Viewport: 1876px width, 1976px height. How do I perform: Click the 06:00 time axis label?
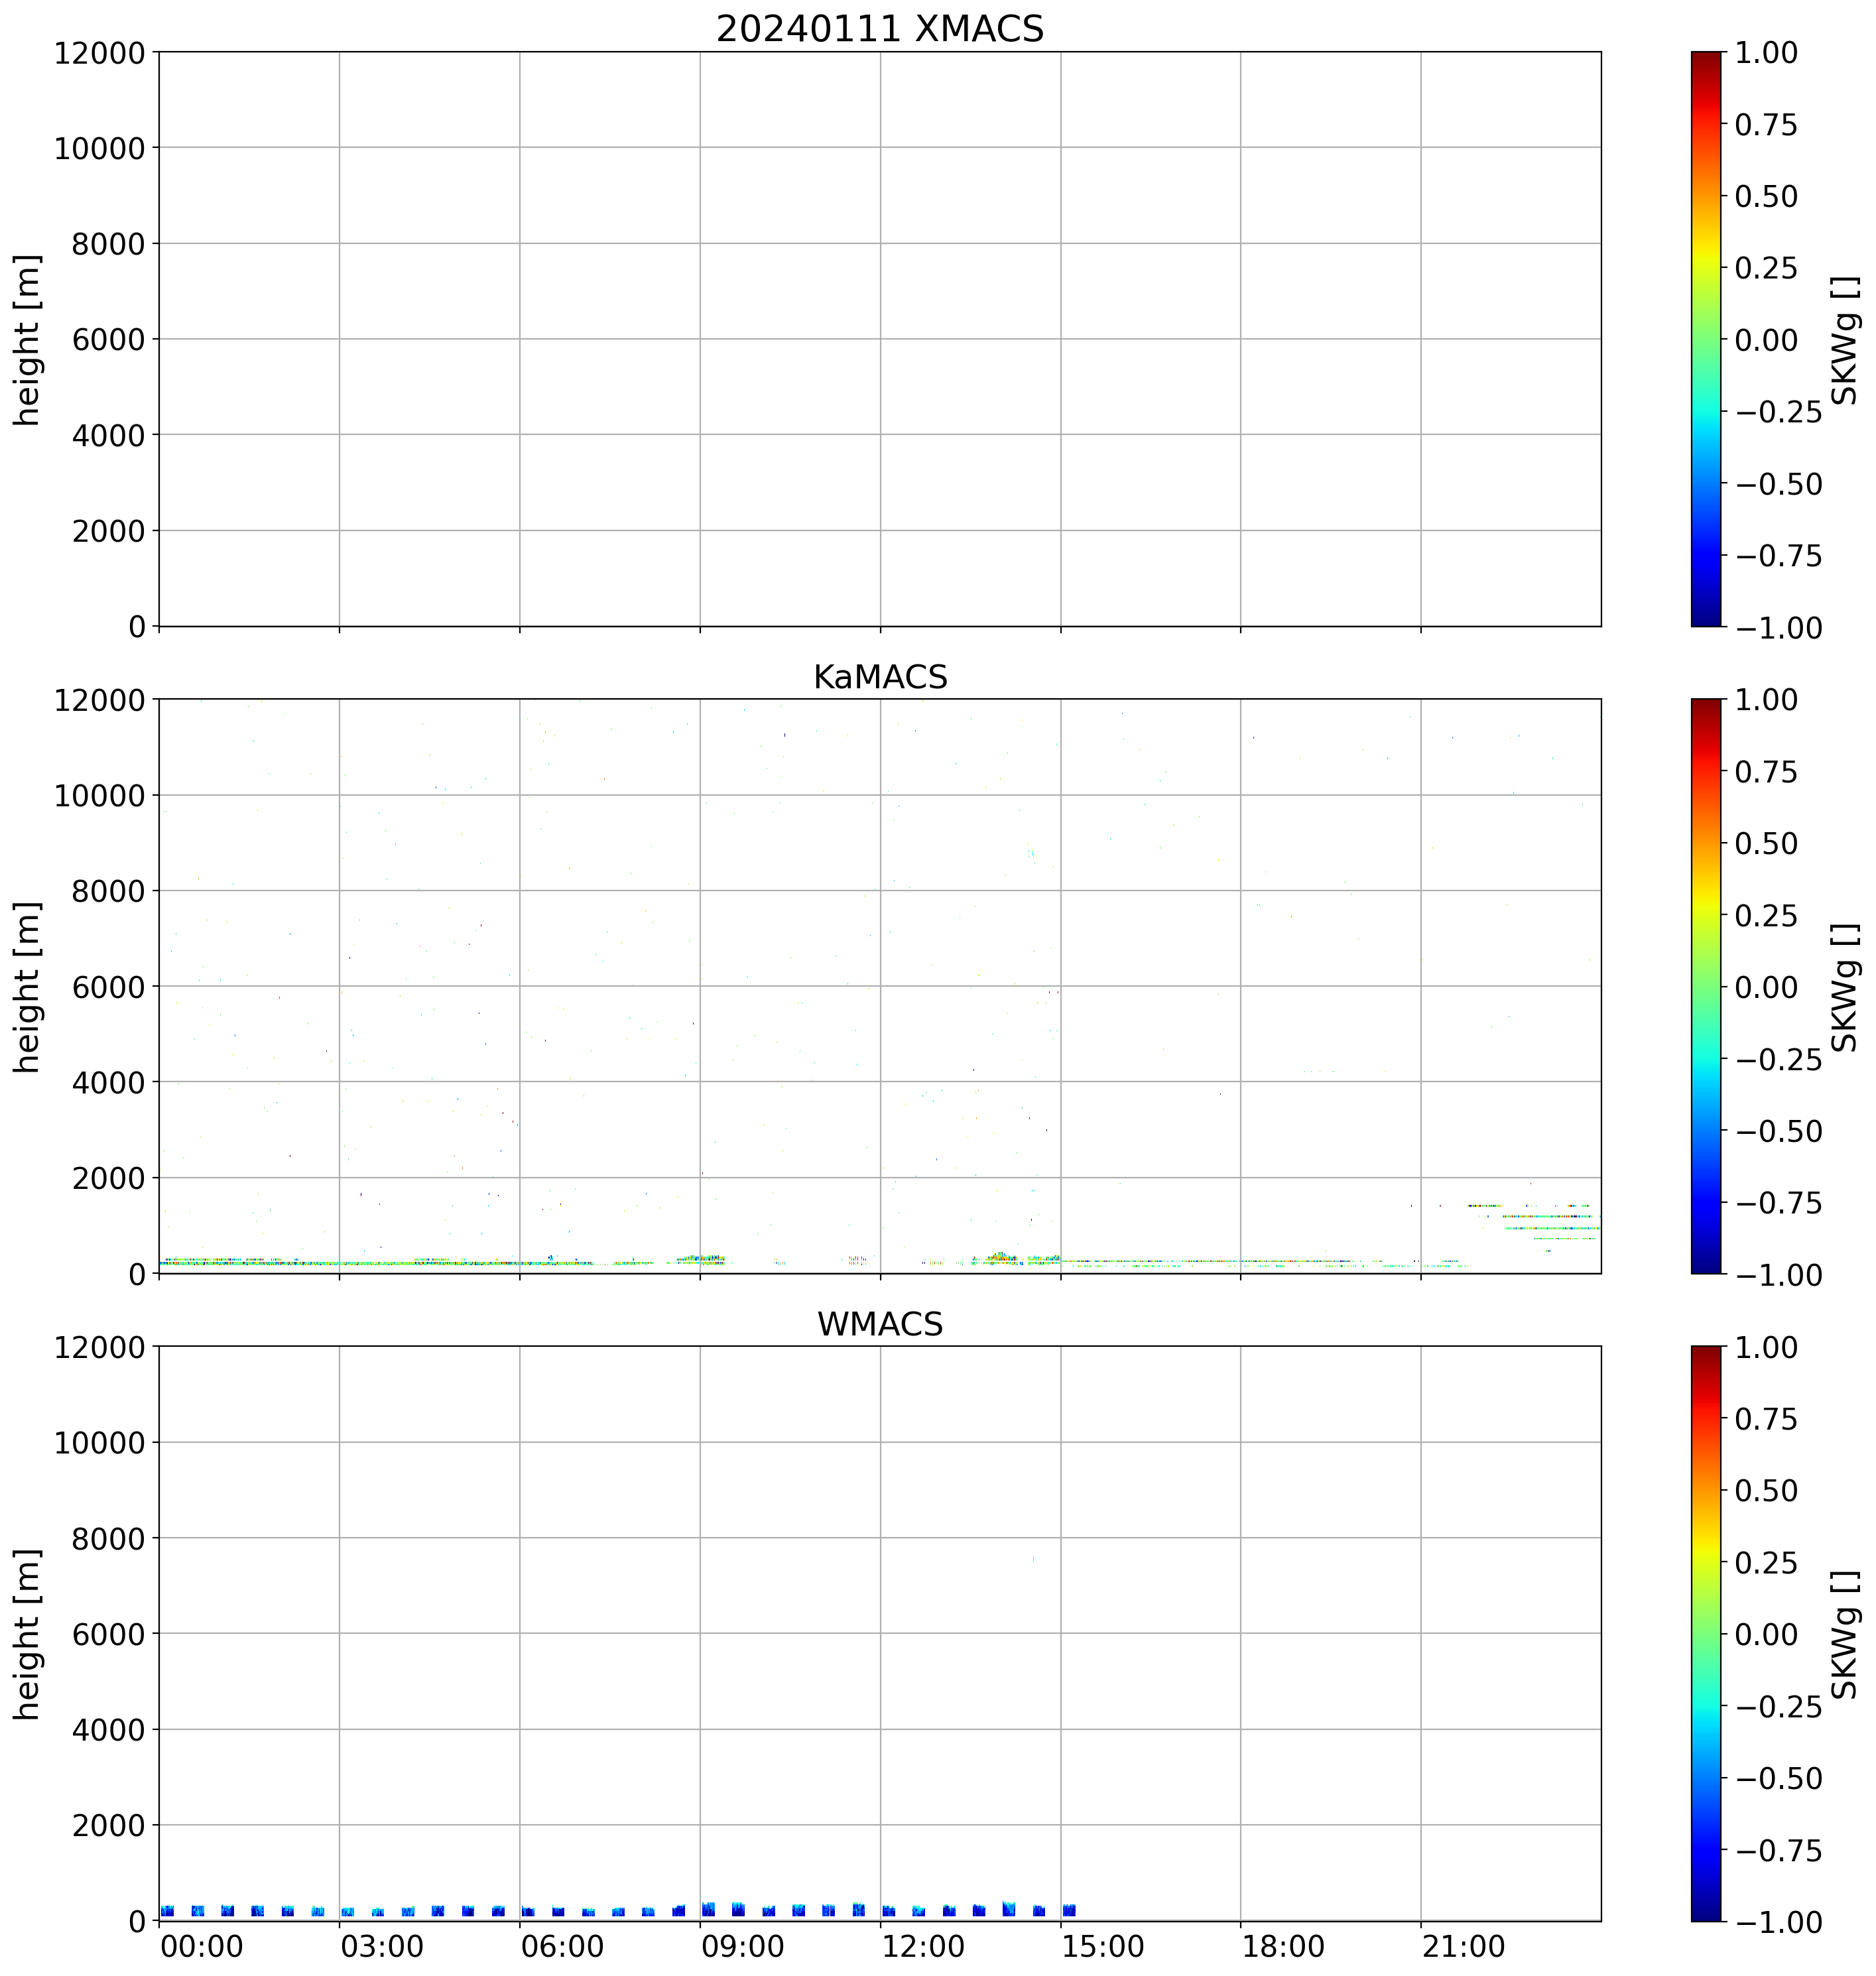pyautogui.click(x=562, y=1947)
